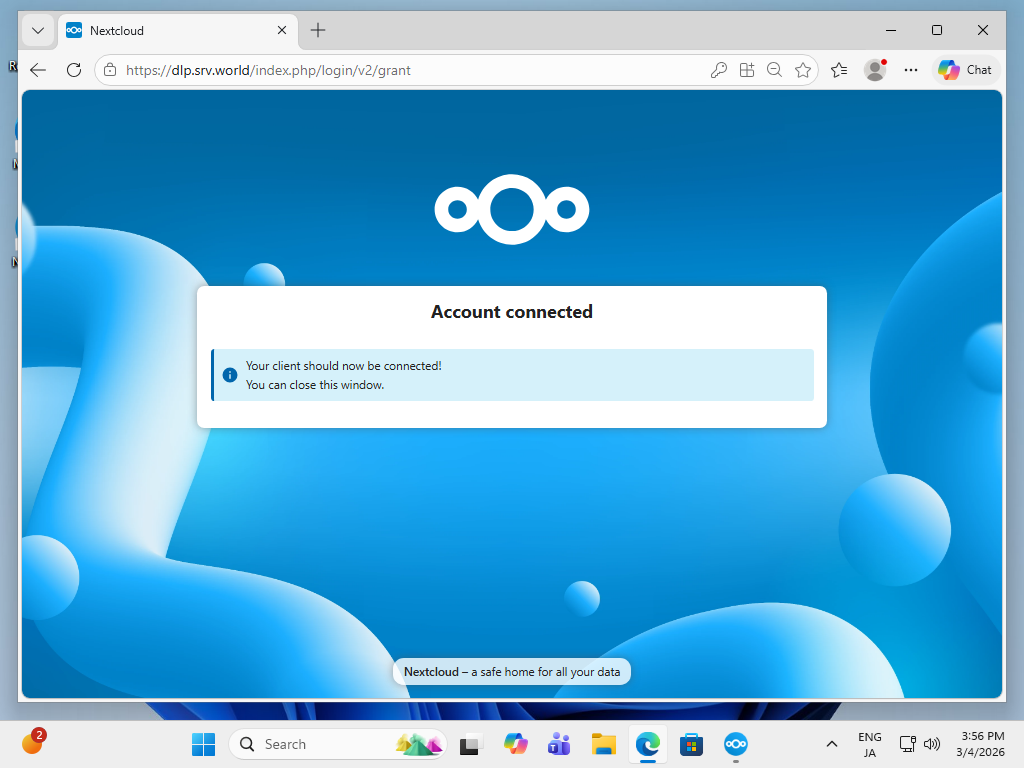Viewport: 1024px width, 768px height.
Task: Open File Explorer from taskbar
Action: tap(603, 744)
